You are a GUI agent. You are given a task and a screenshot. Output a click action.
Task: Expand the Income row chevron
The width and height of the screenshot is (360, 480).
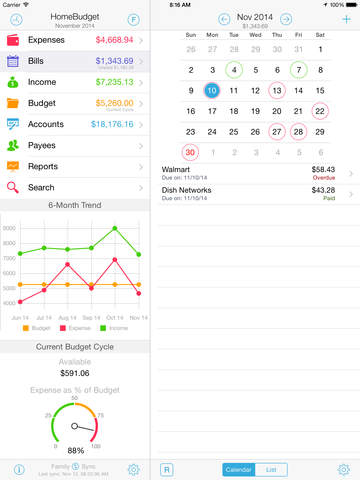tap(141, 82)
